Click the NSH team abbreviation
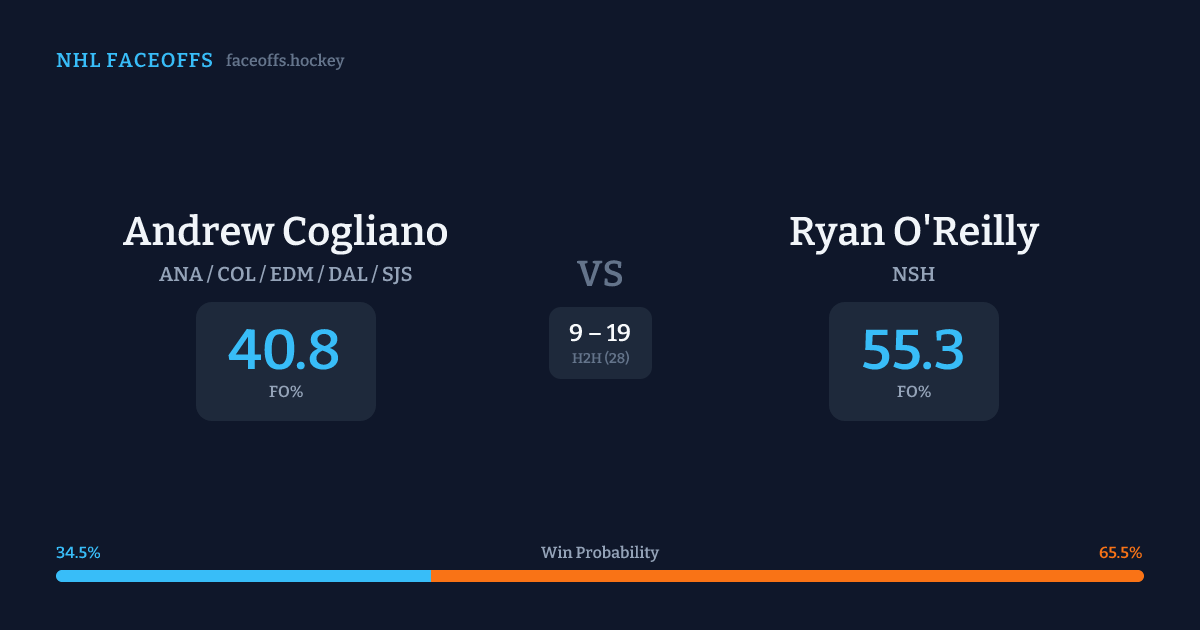This screenshot has height=630, width=1200. pyautogui.click(x=914, y=274)
